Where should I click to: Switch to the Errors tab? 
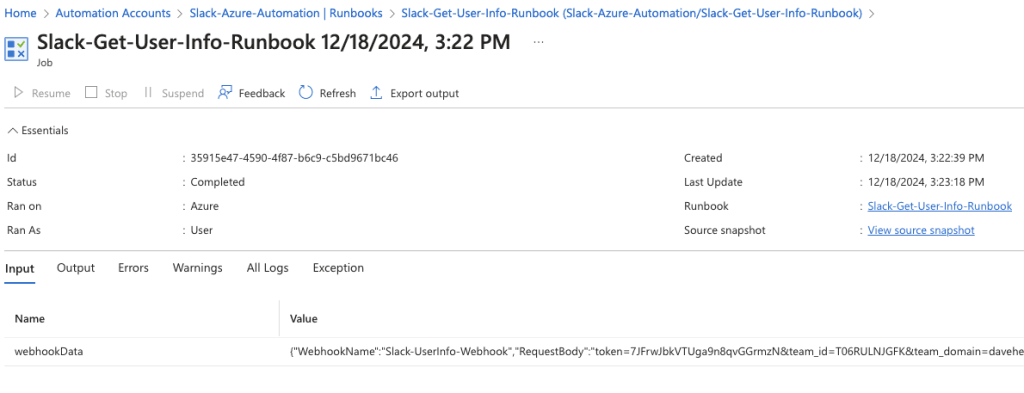pyautogui.click(x=133, y=268)
